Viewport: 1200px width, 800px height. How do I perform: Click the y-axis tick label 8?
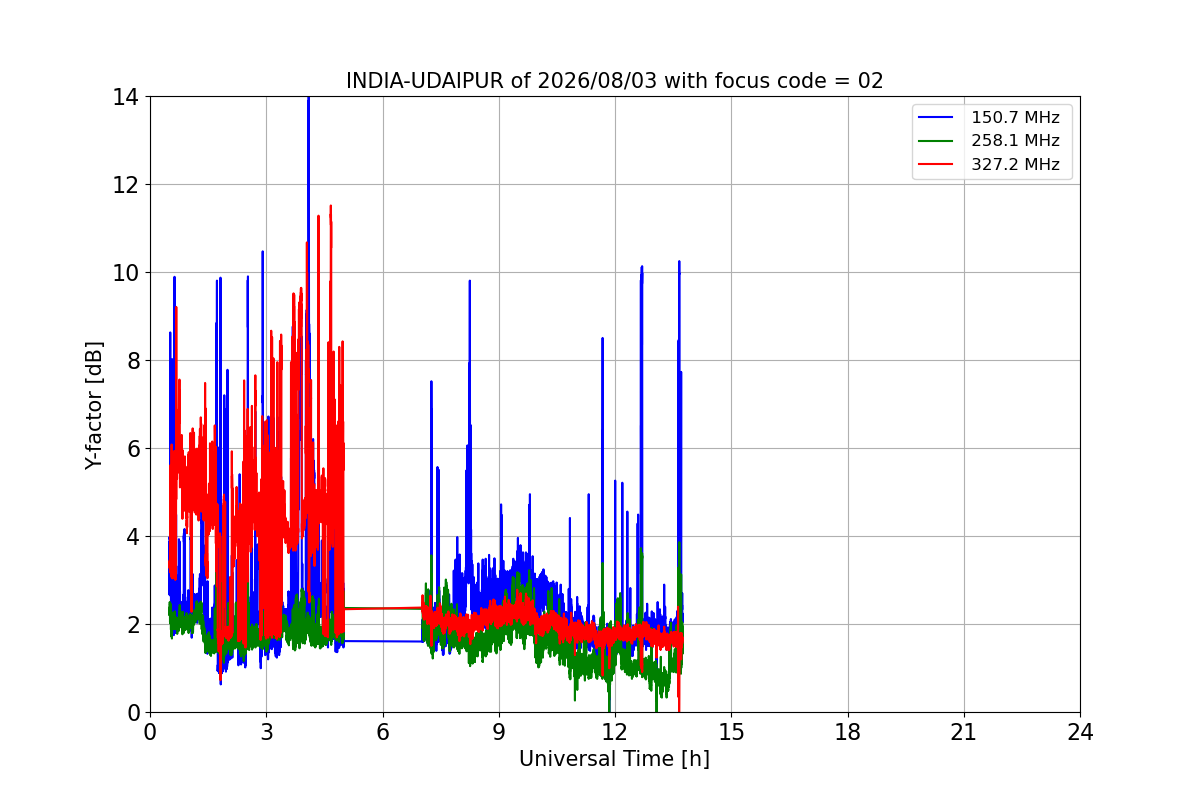click(133, 361)
